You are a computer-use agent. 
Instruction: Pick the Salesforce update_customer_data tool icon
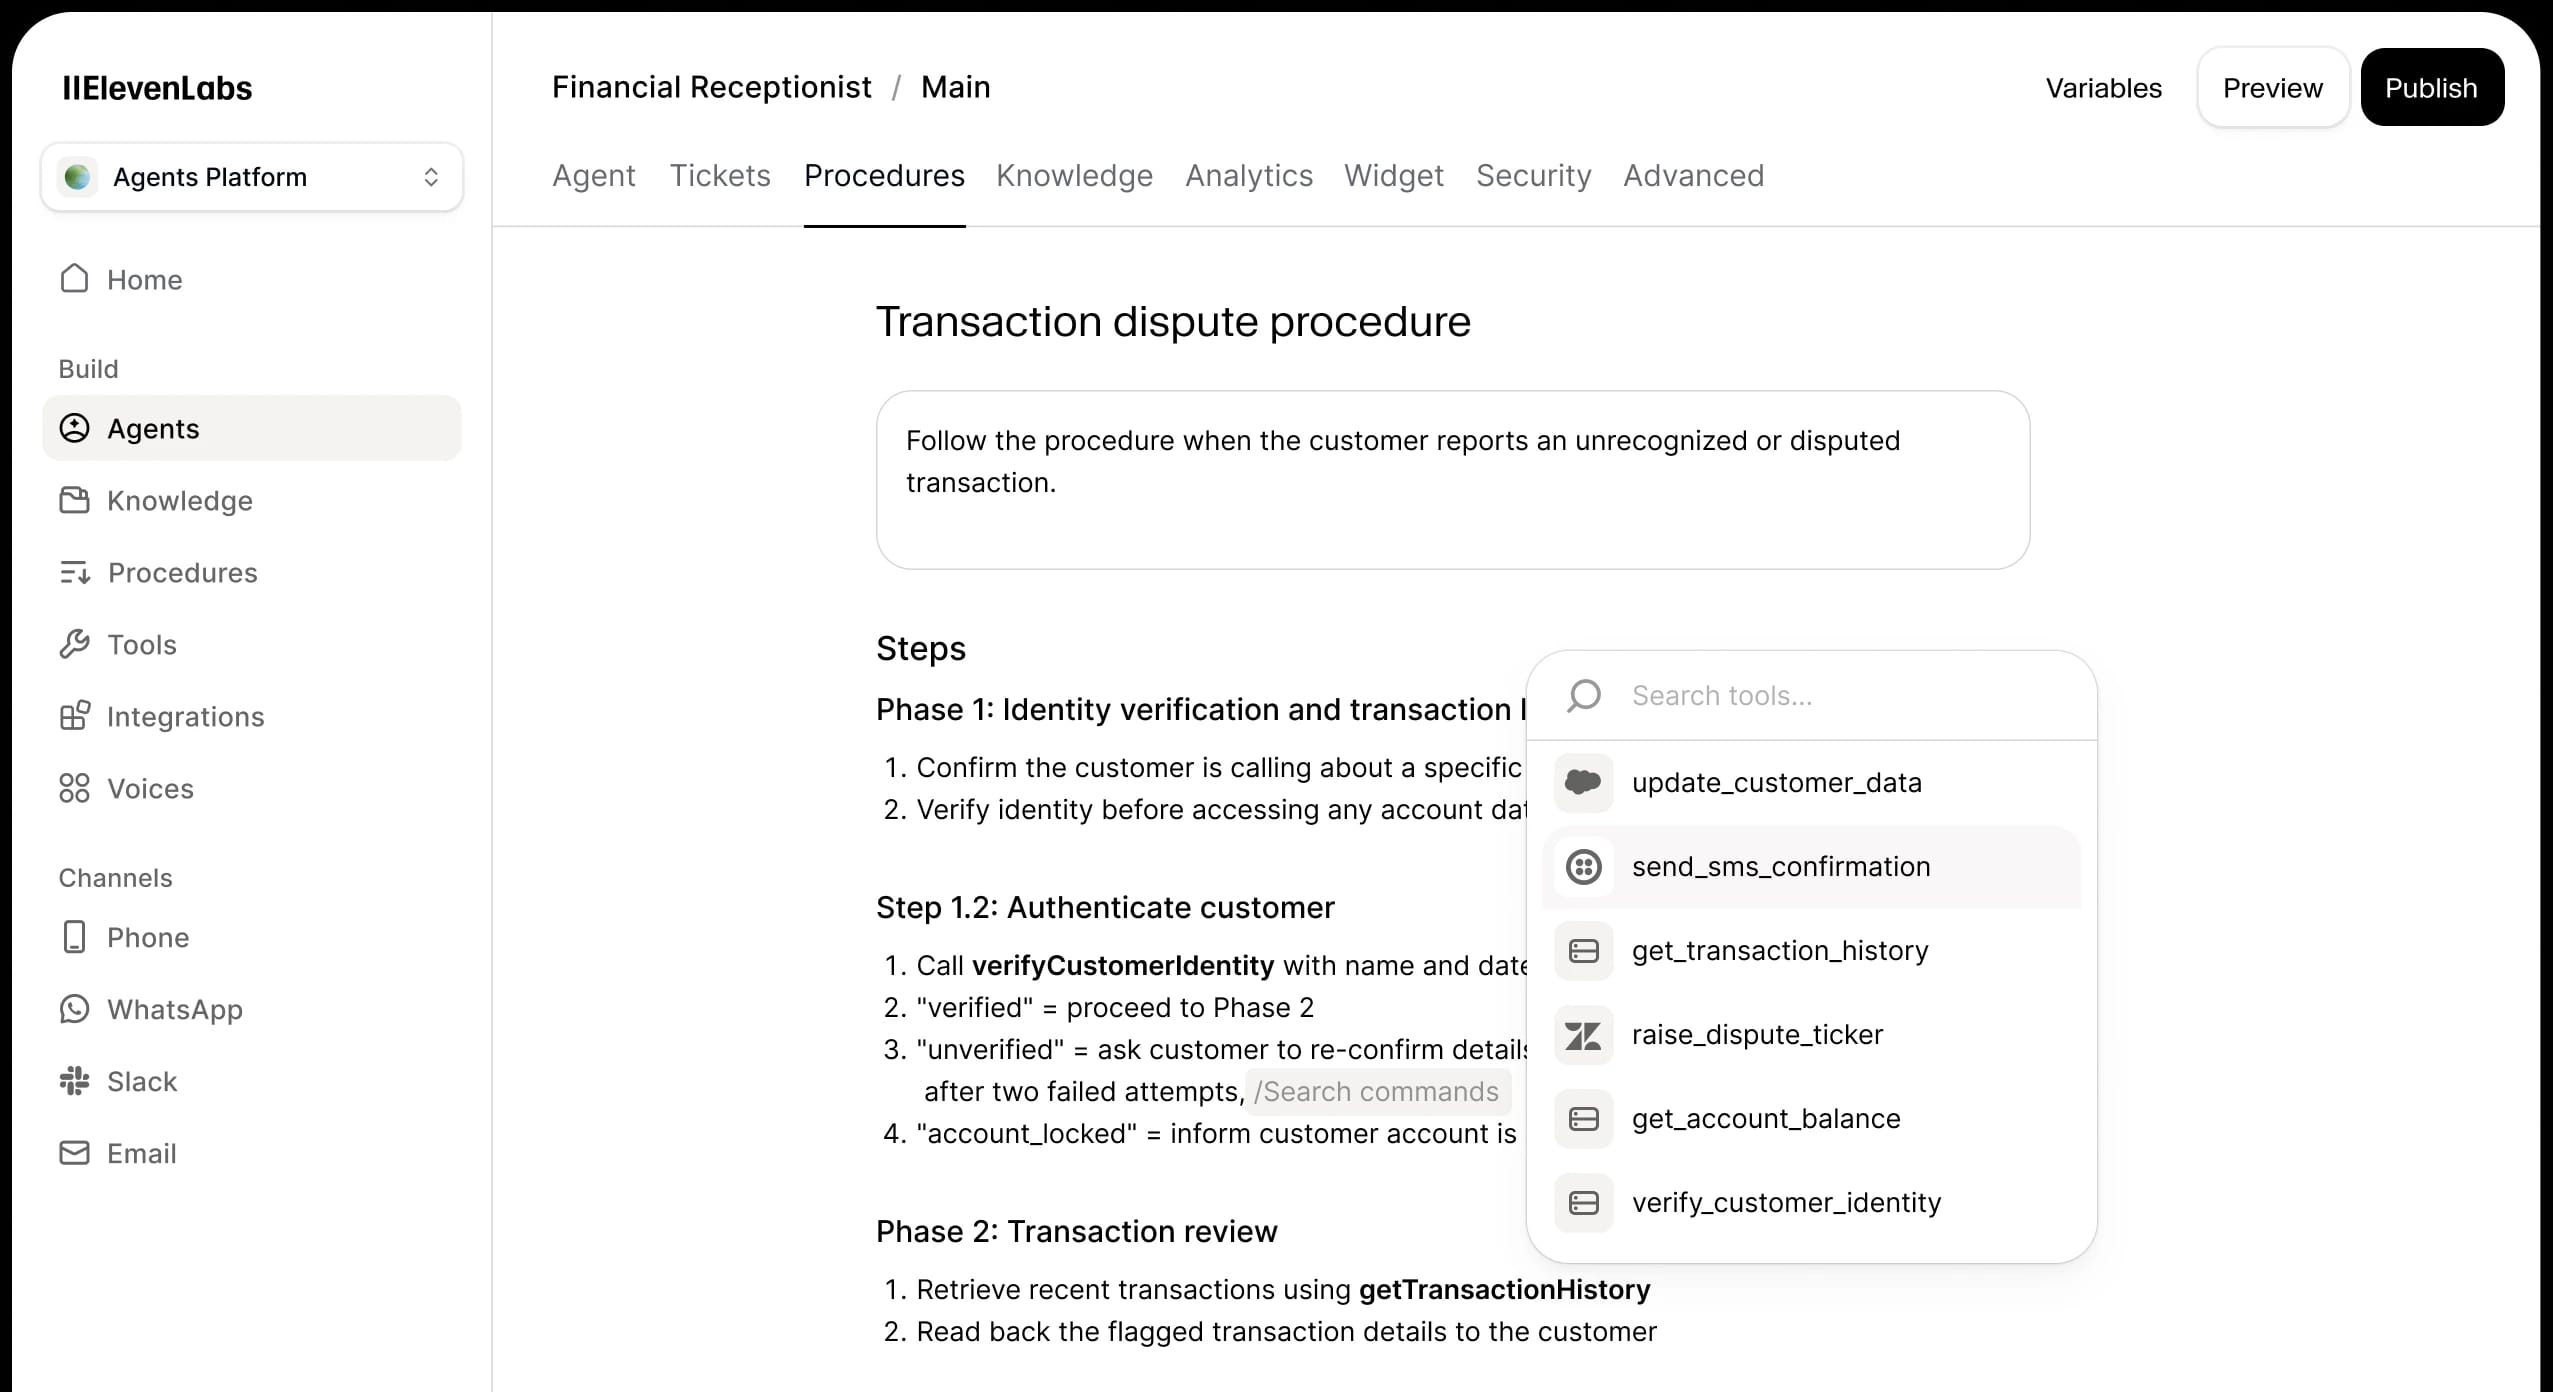point(1584,783)
